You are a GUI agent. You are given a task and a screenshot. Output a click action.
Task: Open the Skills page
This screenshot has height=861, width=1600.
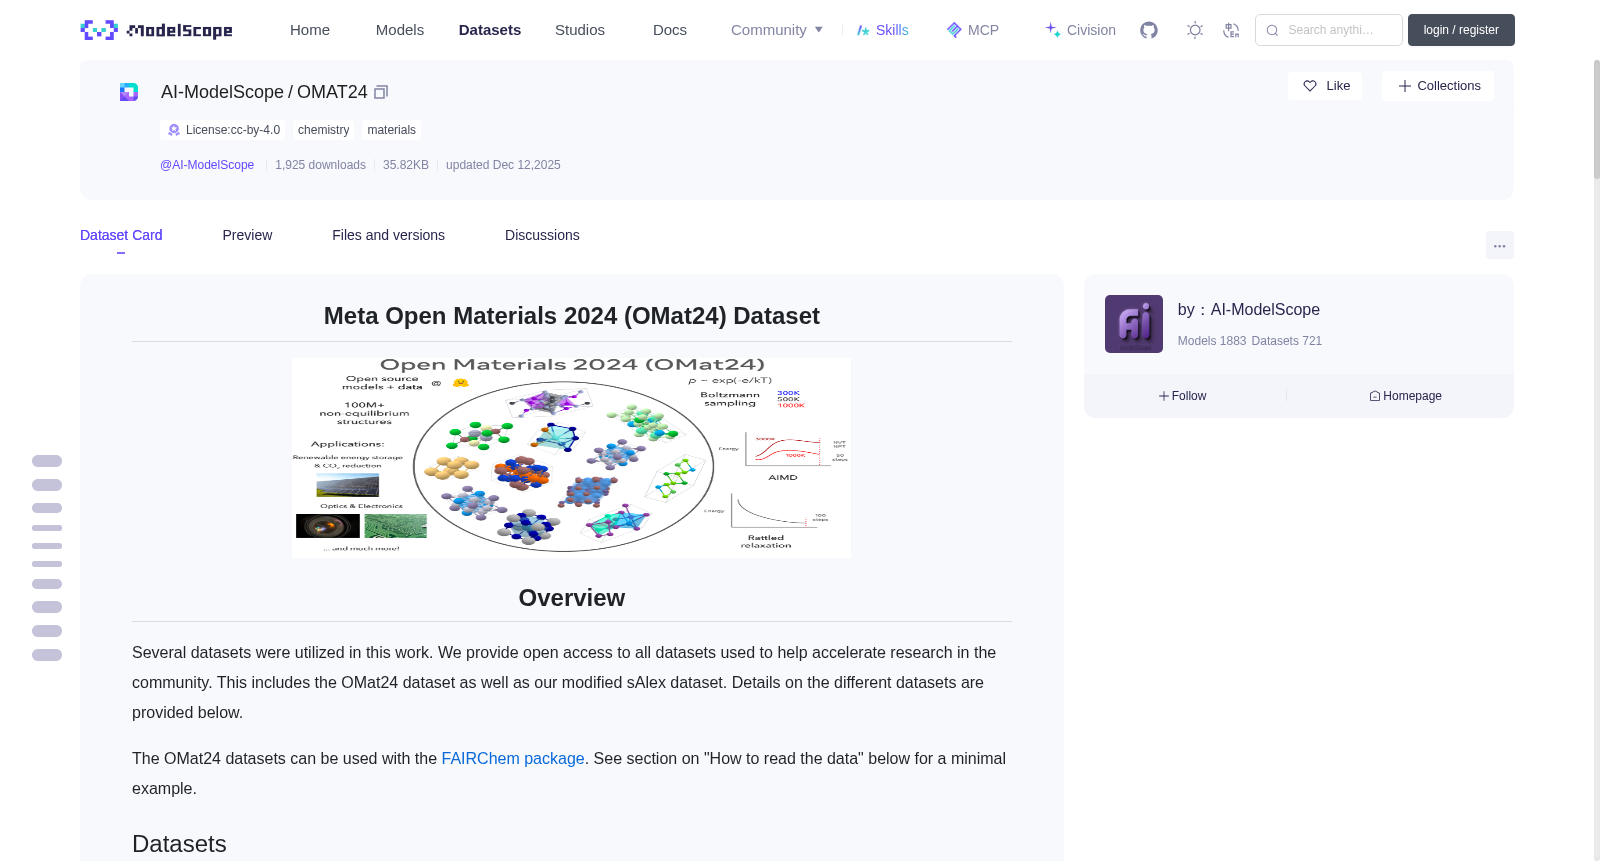883,30
